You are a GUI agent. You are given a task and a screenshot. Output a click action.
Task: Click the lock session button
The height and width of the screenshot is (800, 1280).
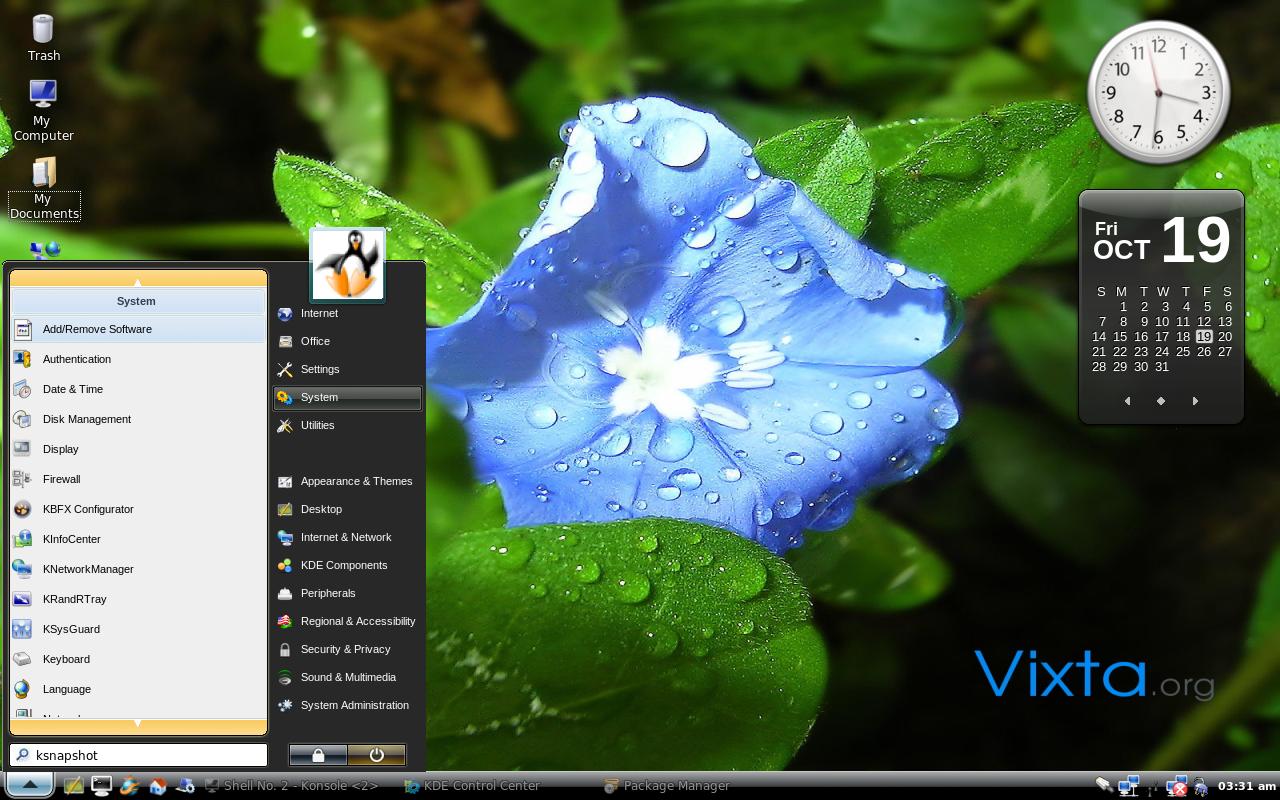318,755
